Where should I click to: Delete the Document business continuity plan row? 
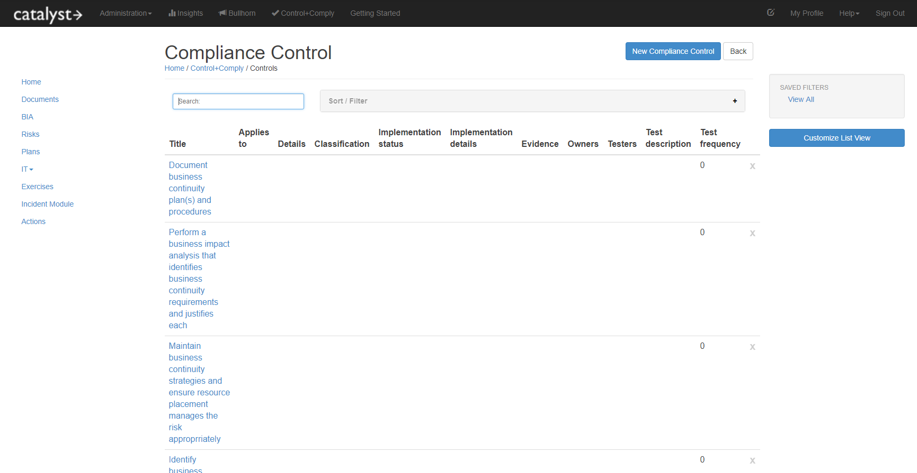pyautogui.click(x=752, y=166)
